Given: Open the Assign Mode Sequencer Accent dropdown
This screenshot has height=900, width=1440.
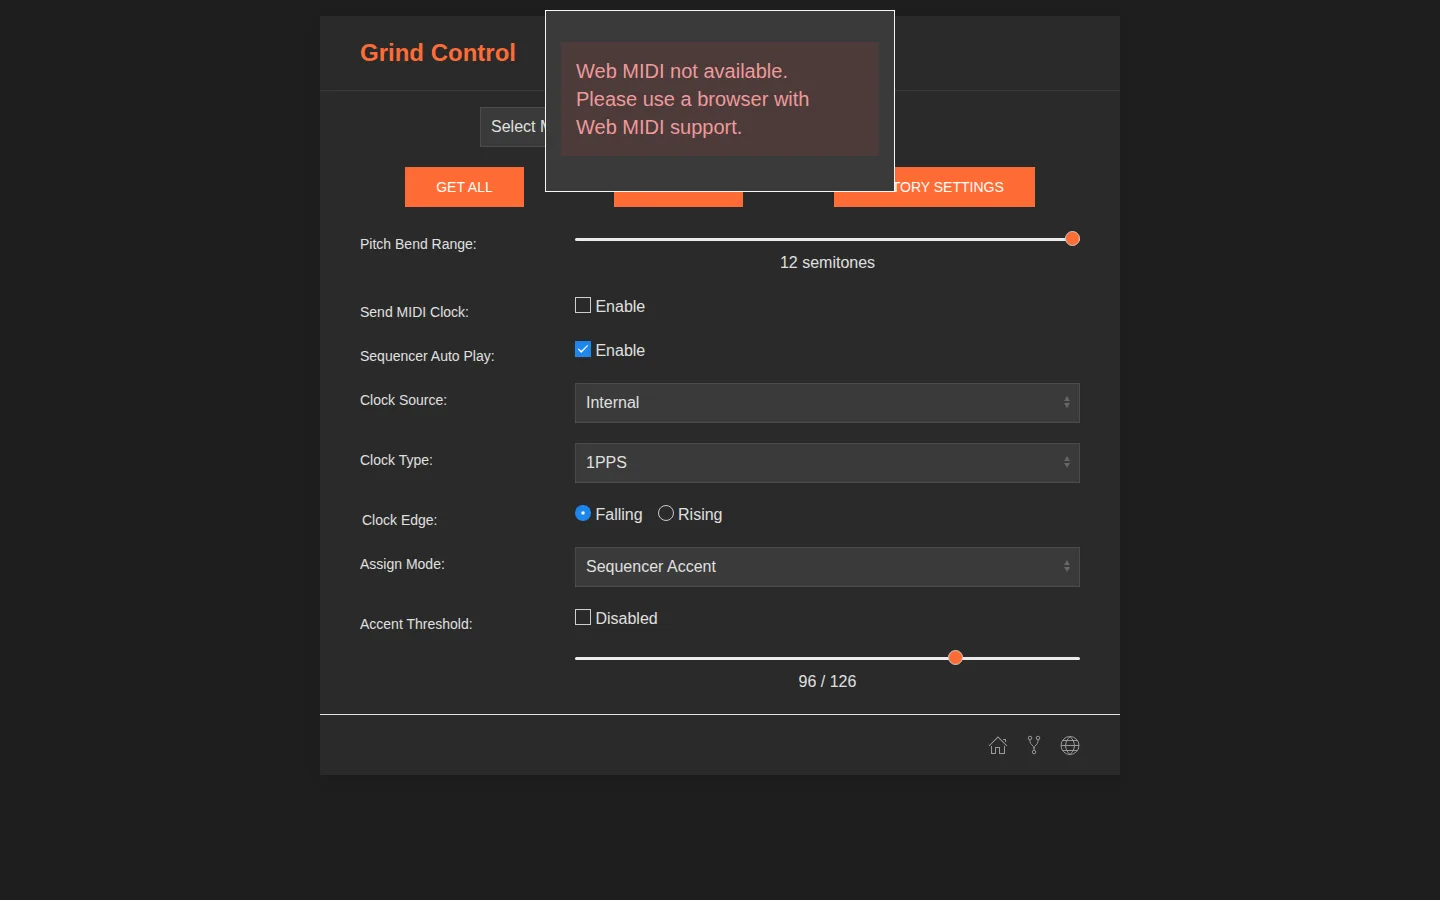Looking at the screenshot, I should (827, 567).
